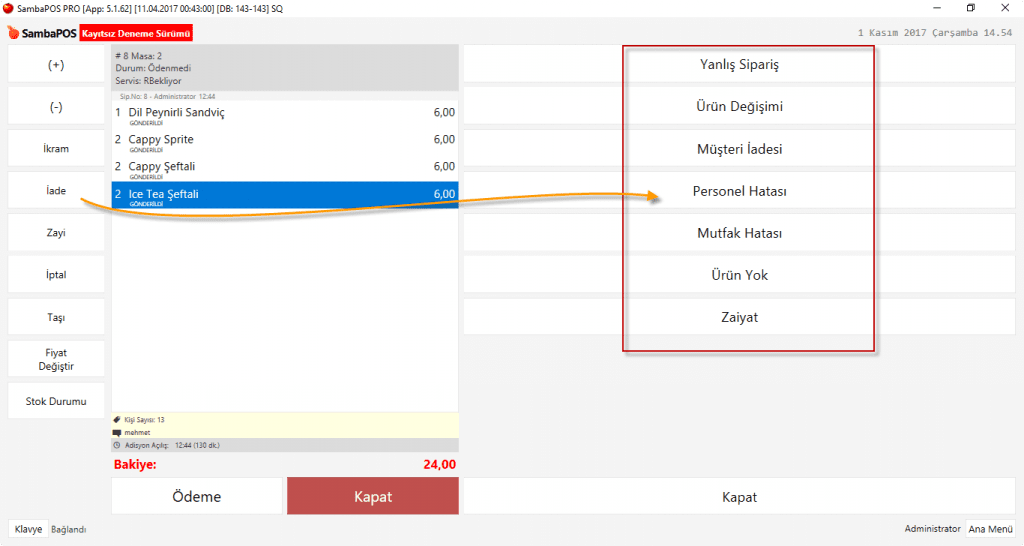Click the Zayi button
The width and height of the screenshot is (1024, 546).
pos(56,233)
